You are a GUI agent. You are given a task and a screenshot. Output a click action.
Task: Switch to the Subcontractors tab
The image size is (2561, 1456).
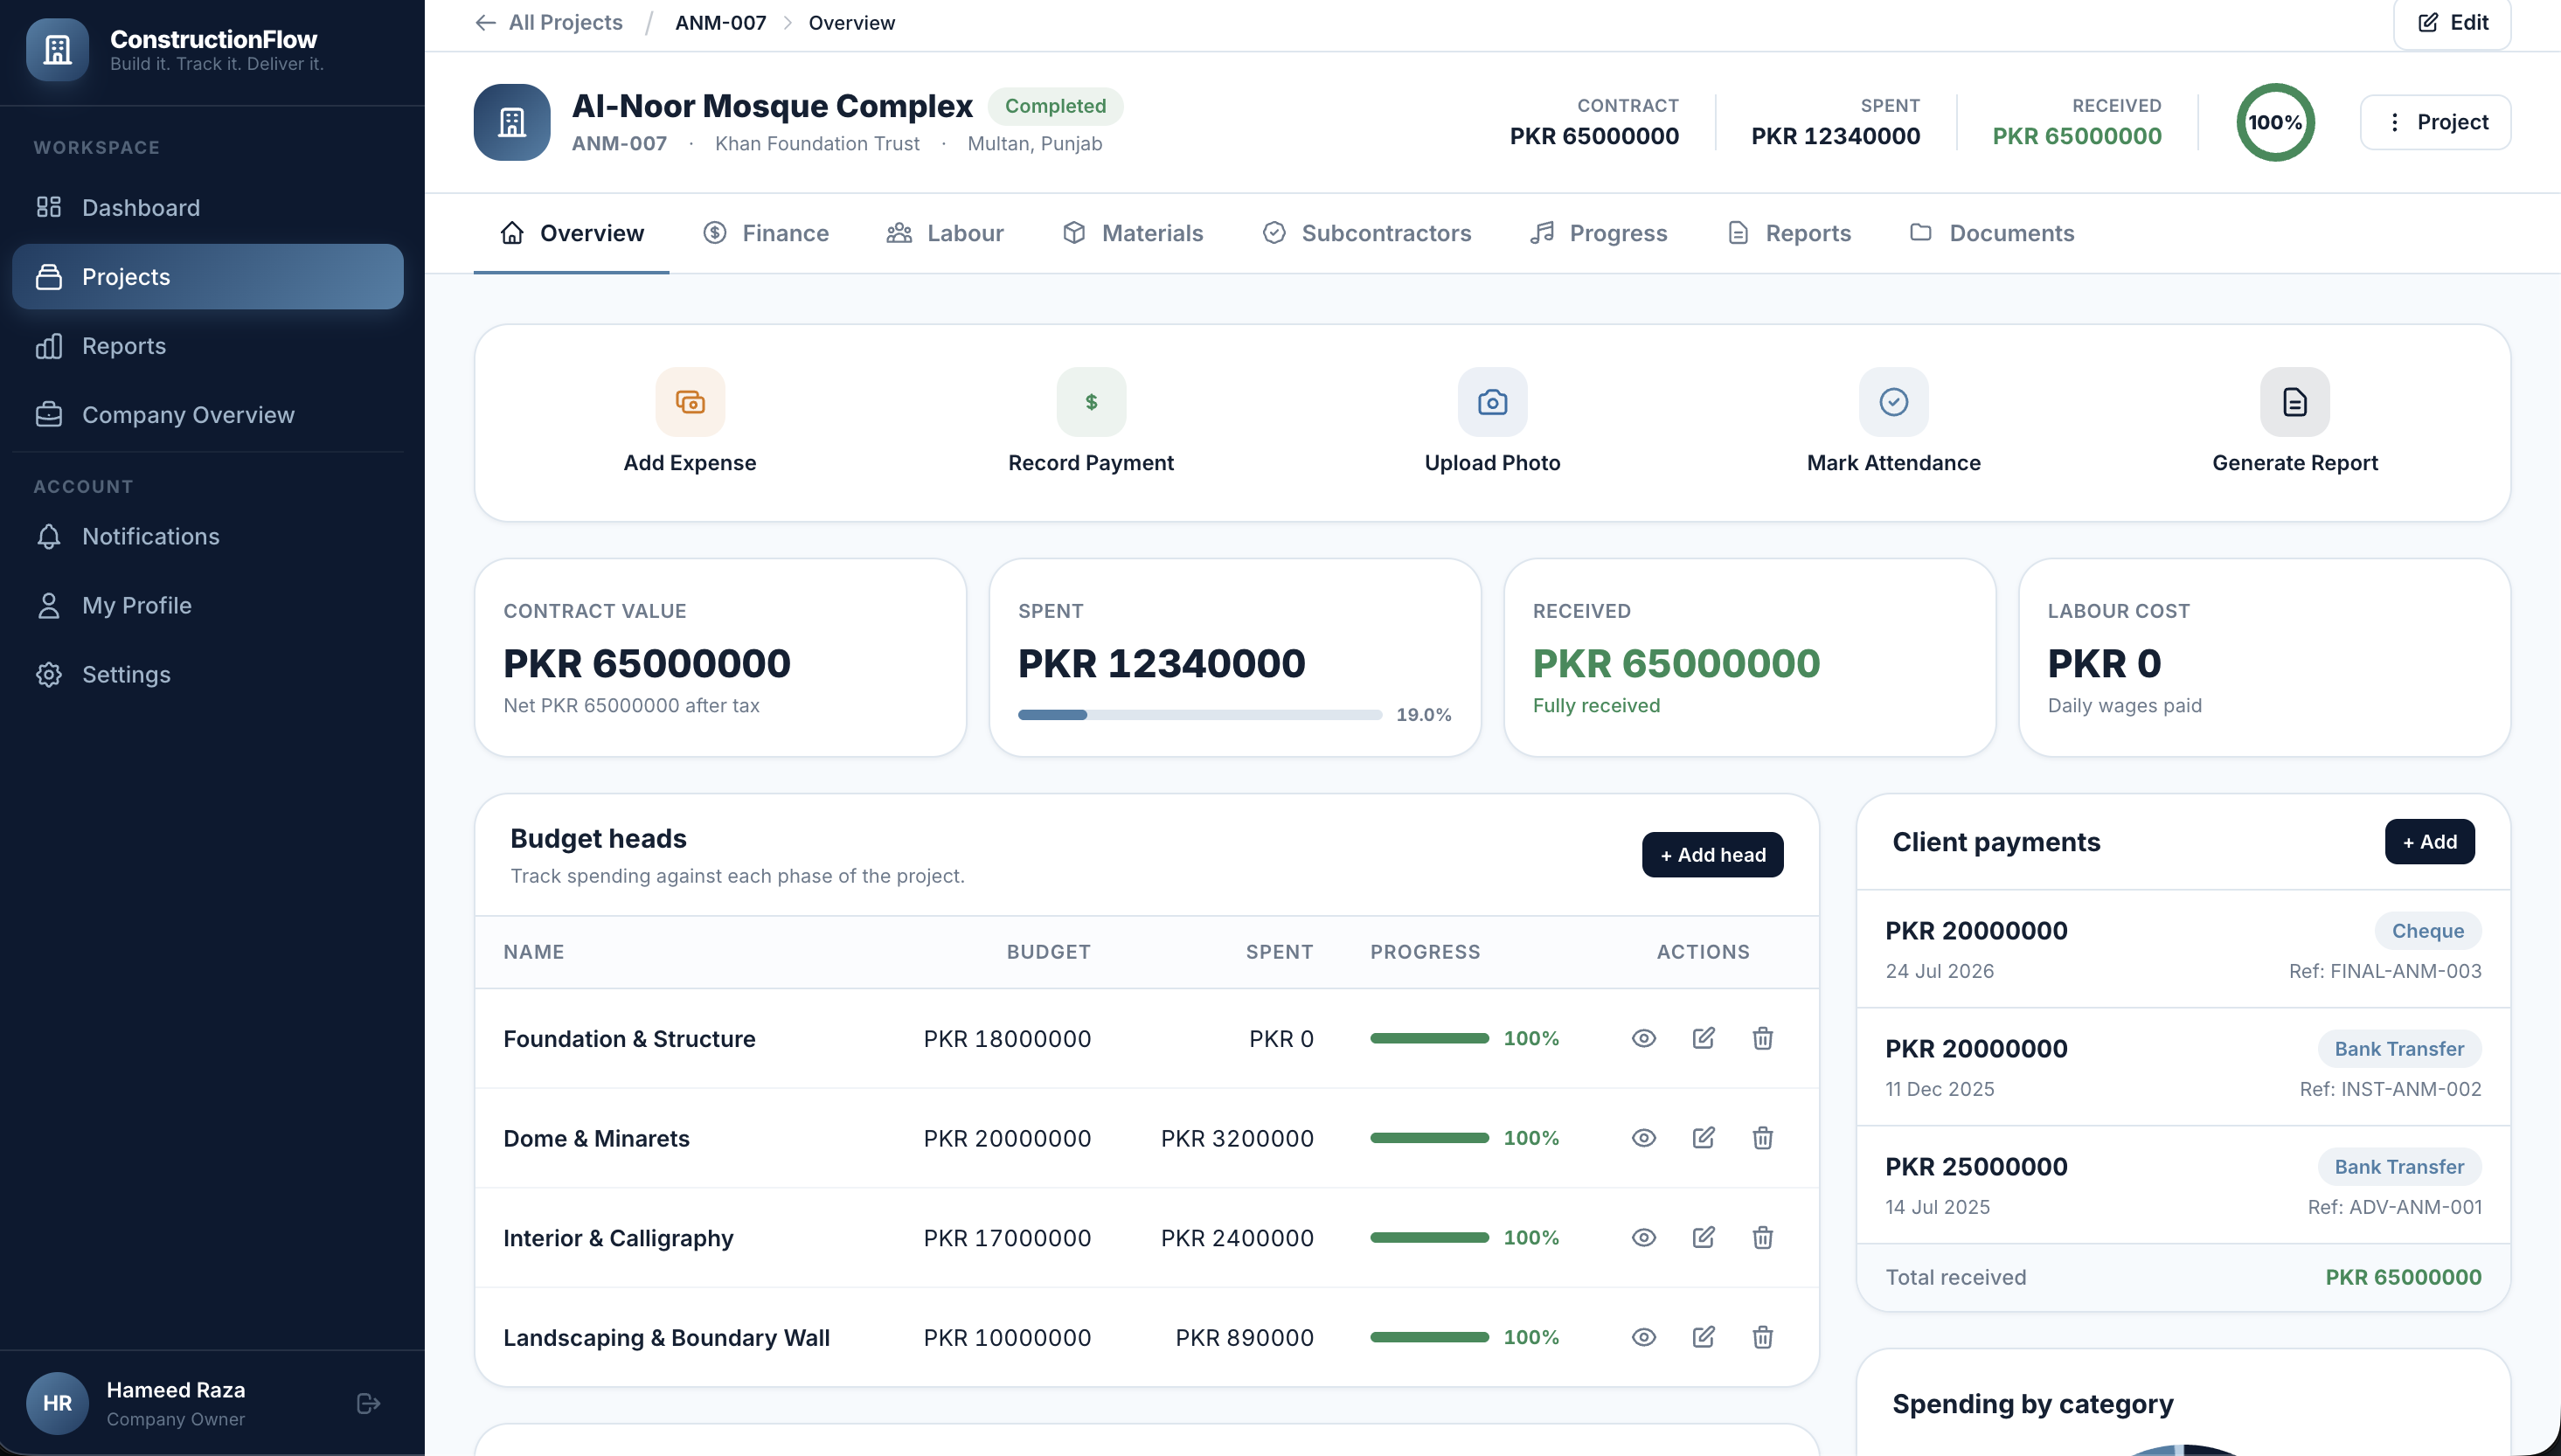(x=1366, y=233)
